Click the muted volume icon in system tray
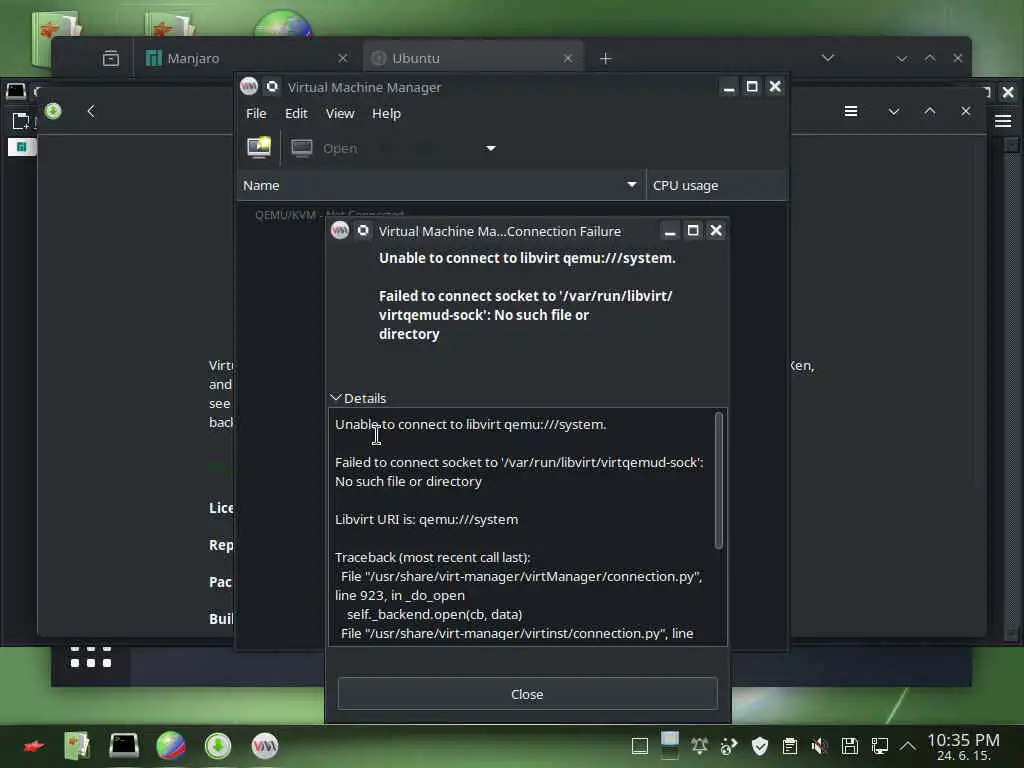The image size is (1024, 768). (819, 745)
